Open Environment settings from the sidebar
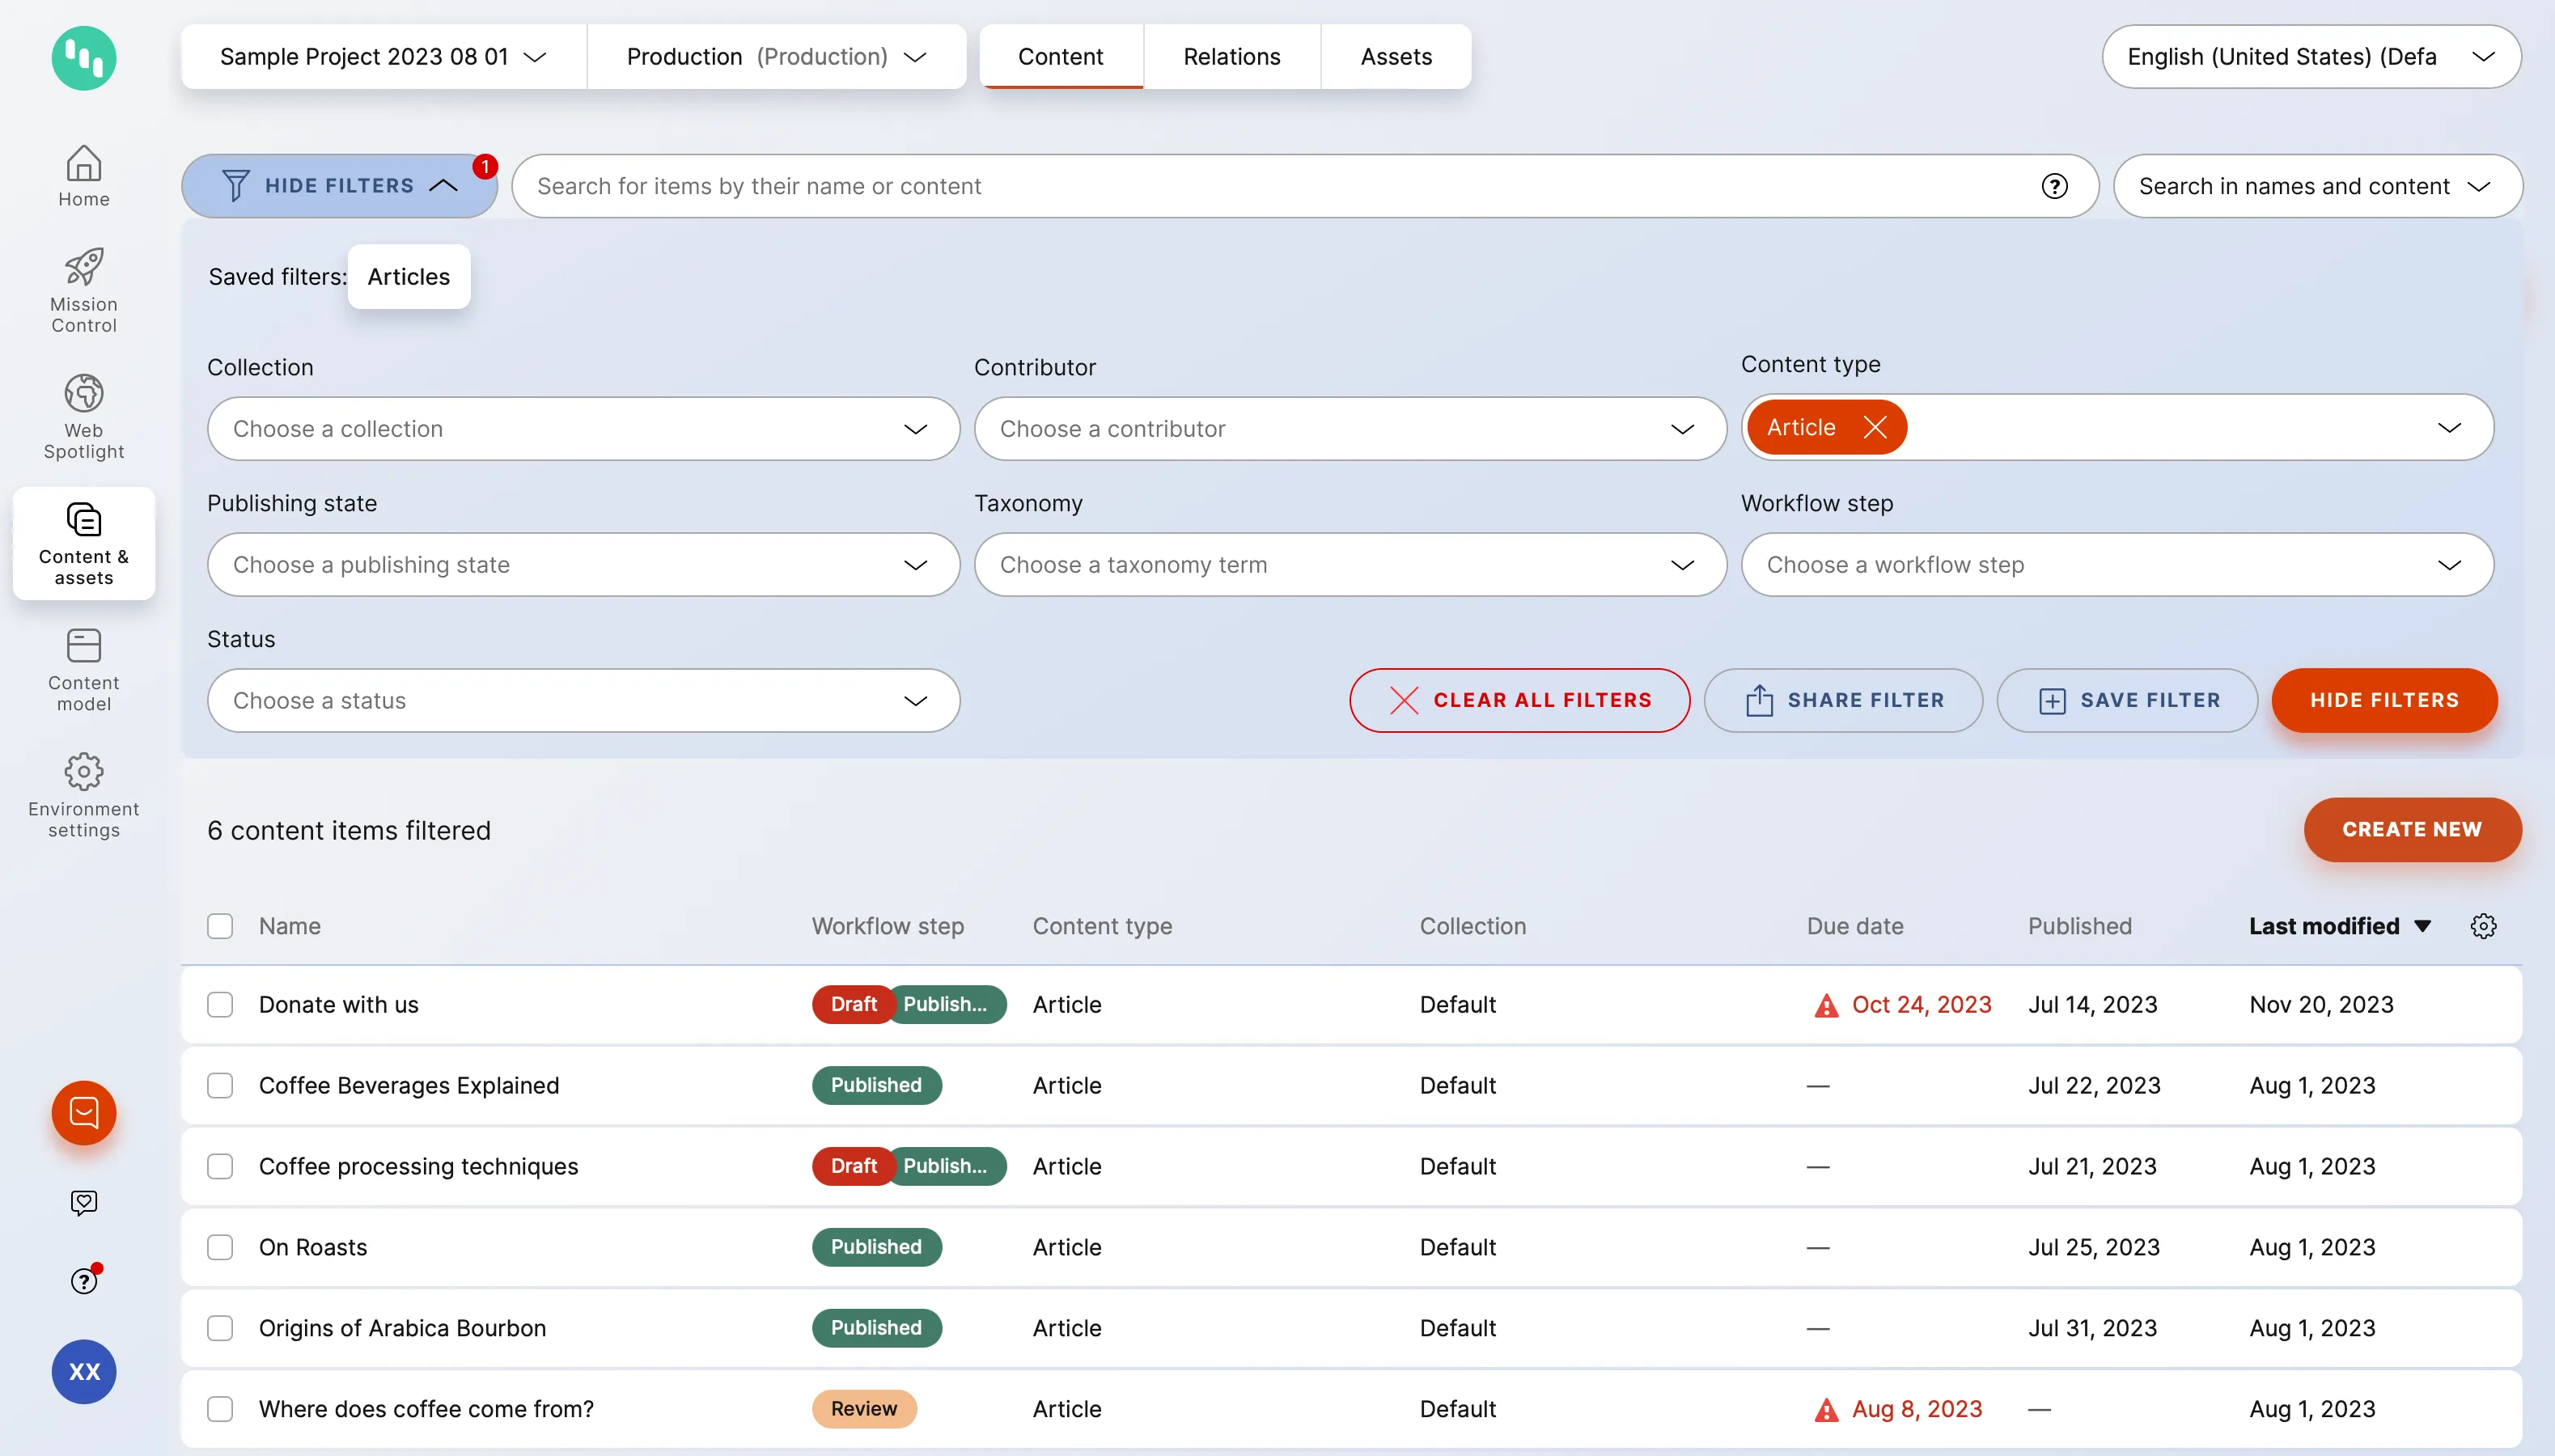Screen dimensions: 2555x1456 pyautogui.click(x=83, y=793)
